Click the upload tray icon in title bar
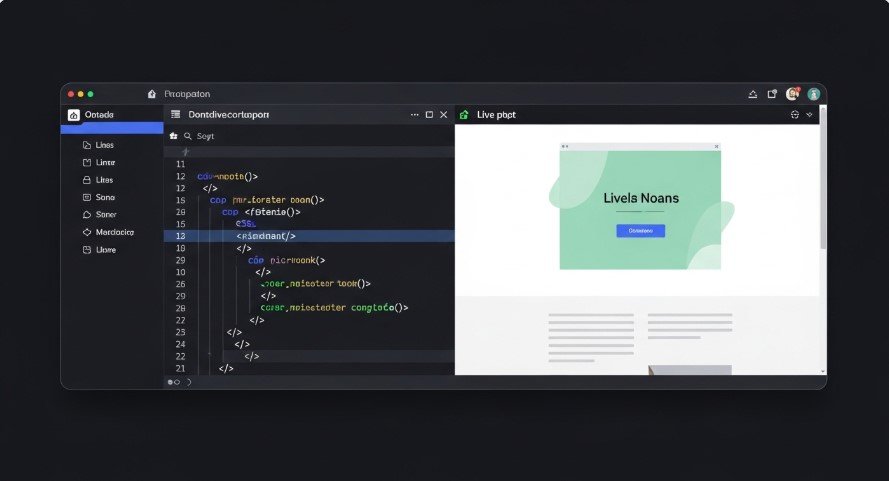This screenshot has height=481, width=889. (752, 94)
